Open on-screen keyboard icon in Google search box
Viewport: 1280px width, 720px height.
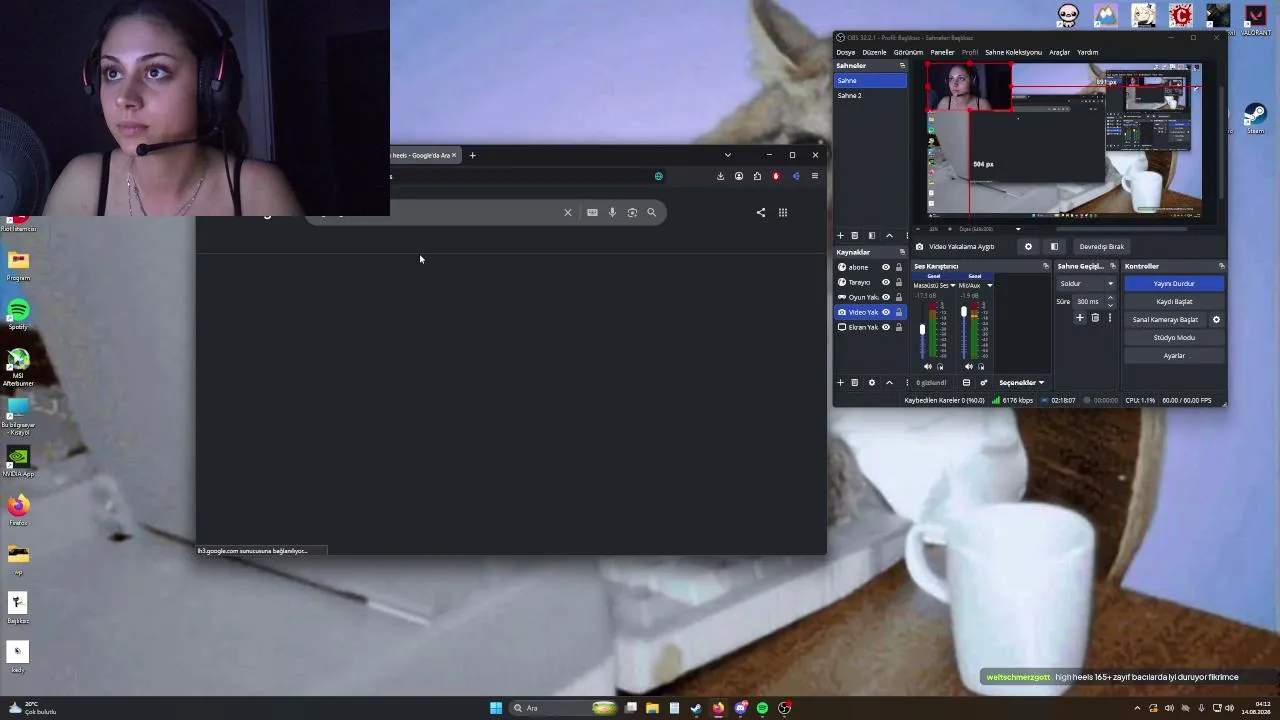(592, 212)
